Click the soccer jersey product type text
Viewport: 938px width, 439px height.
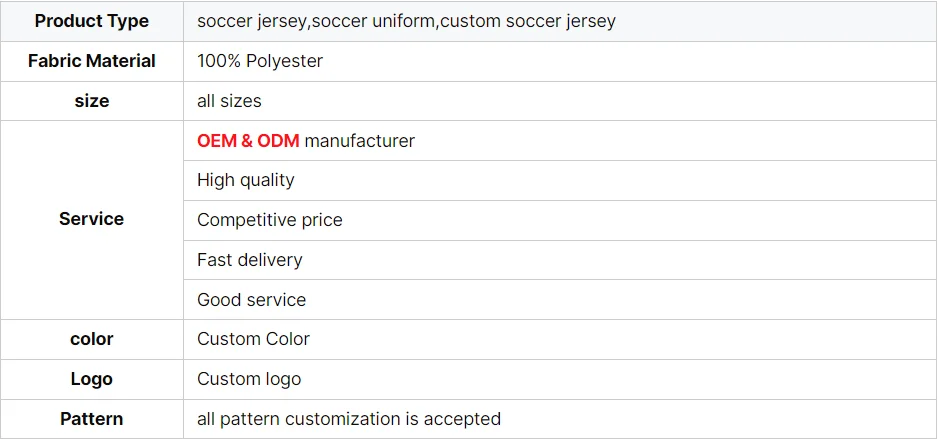click(253, 21)
